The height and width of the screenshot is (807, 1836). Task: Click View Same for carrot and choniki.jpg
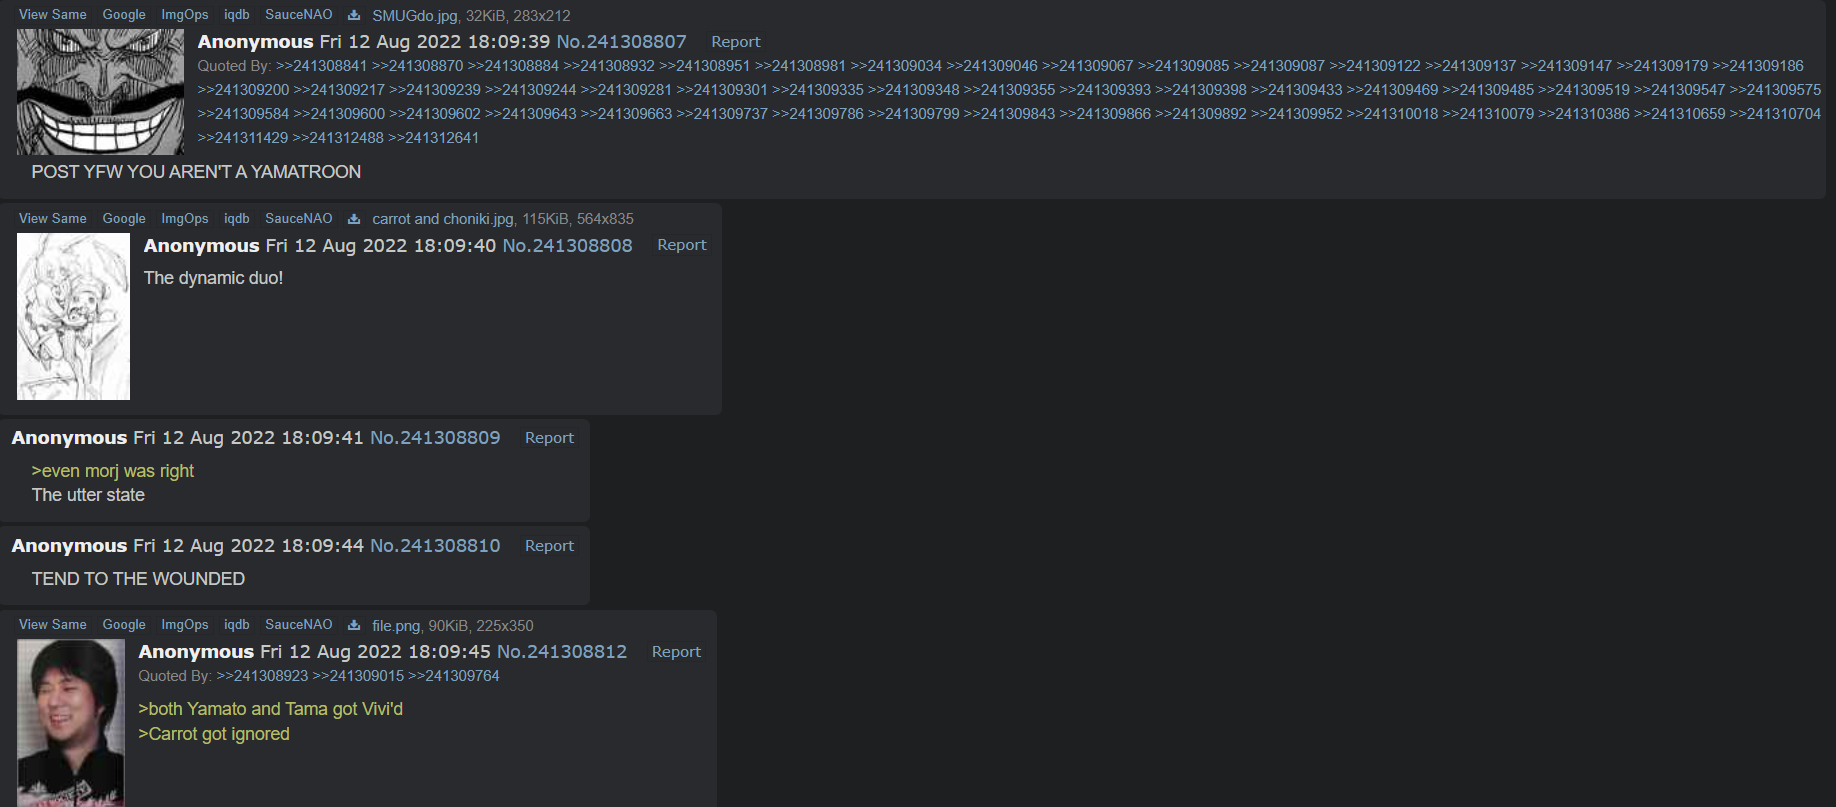pyautogui.click(x=53, y=219)
